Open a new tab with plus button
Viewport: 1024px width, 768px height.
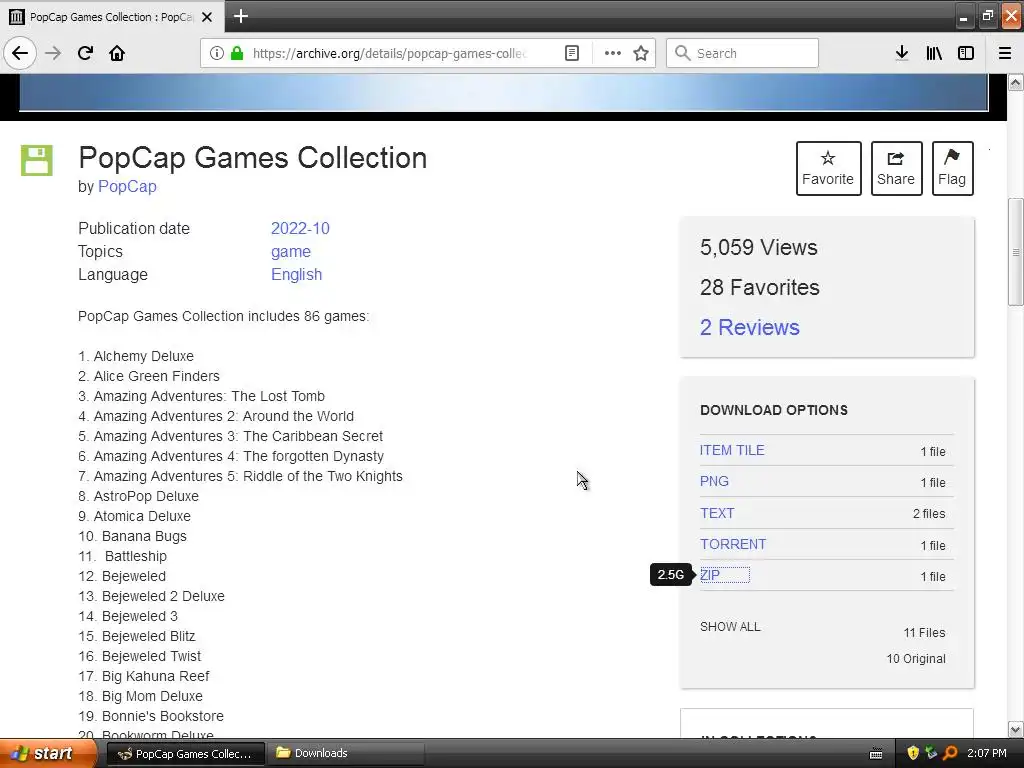[240, 16]
